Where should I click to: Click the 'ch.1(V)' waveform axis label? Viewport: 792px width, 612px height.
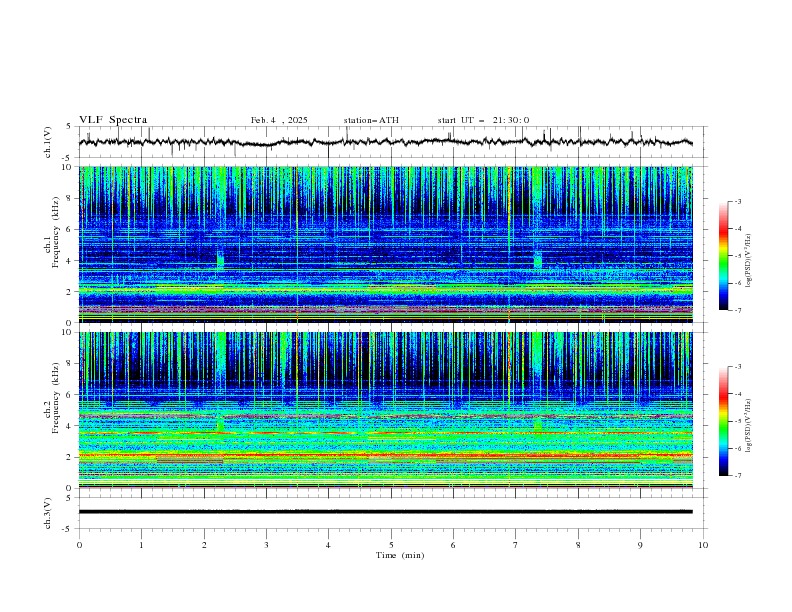[48, 142]
